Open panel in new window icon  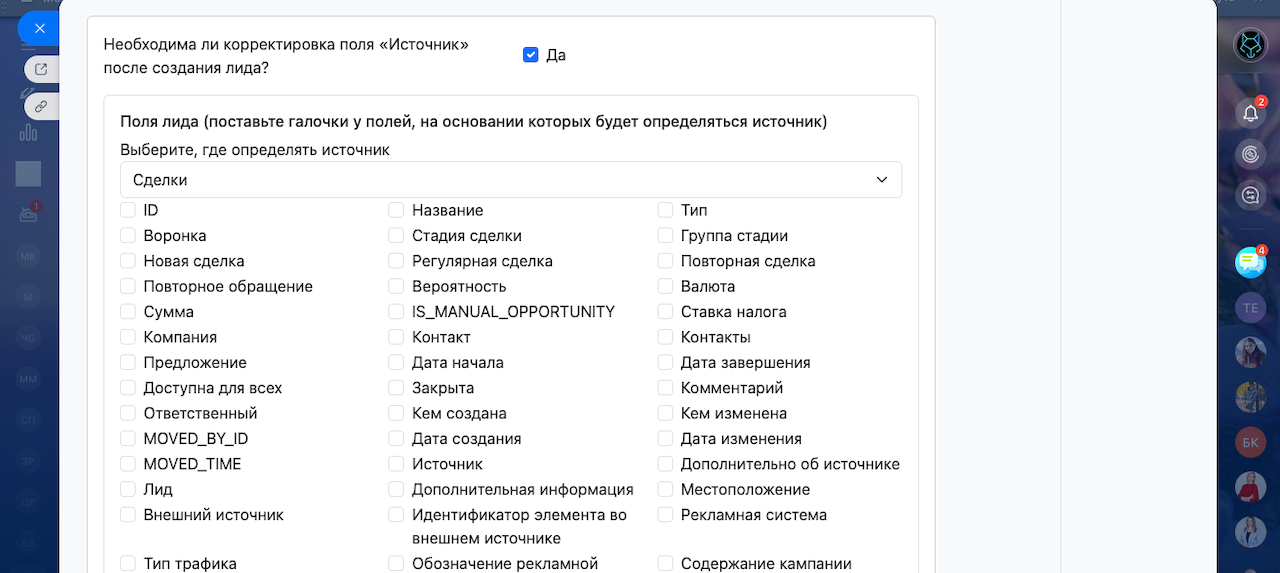41,70
